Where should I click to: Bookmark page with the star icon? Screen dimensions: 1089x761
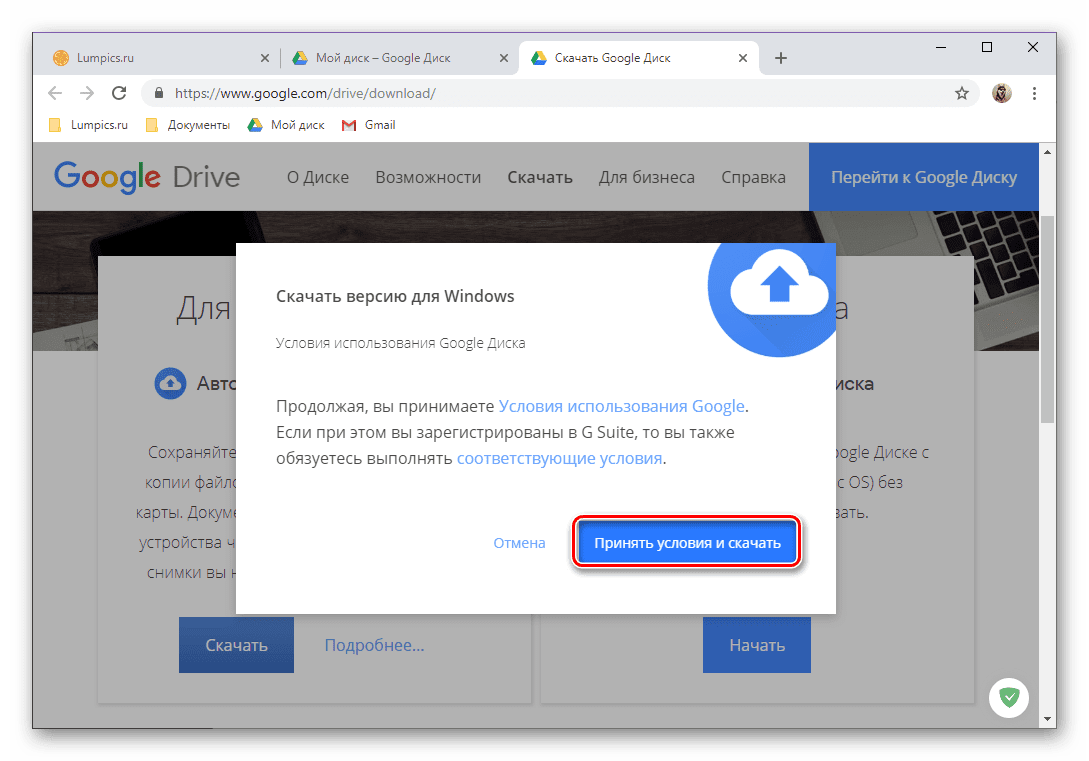pos(961,93)
